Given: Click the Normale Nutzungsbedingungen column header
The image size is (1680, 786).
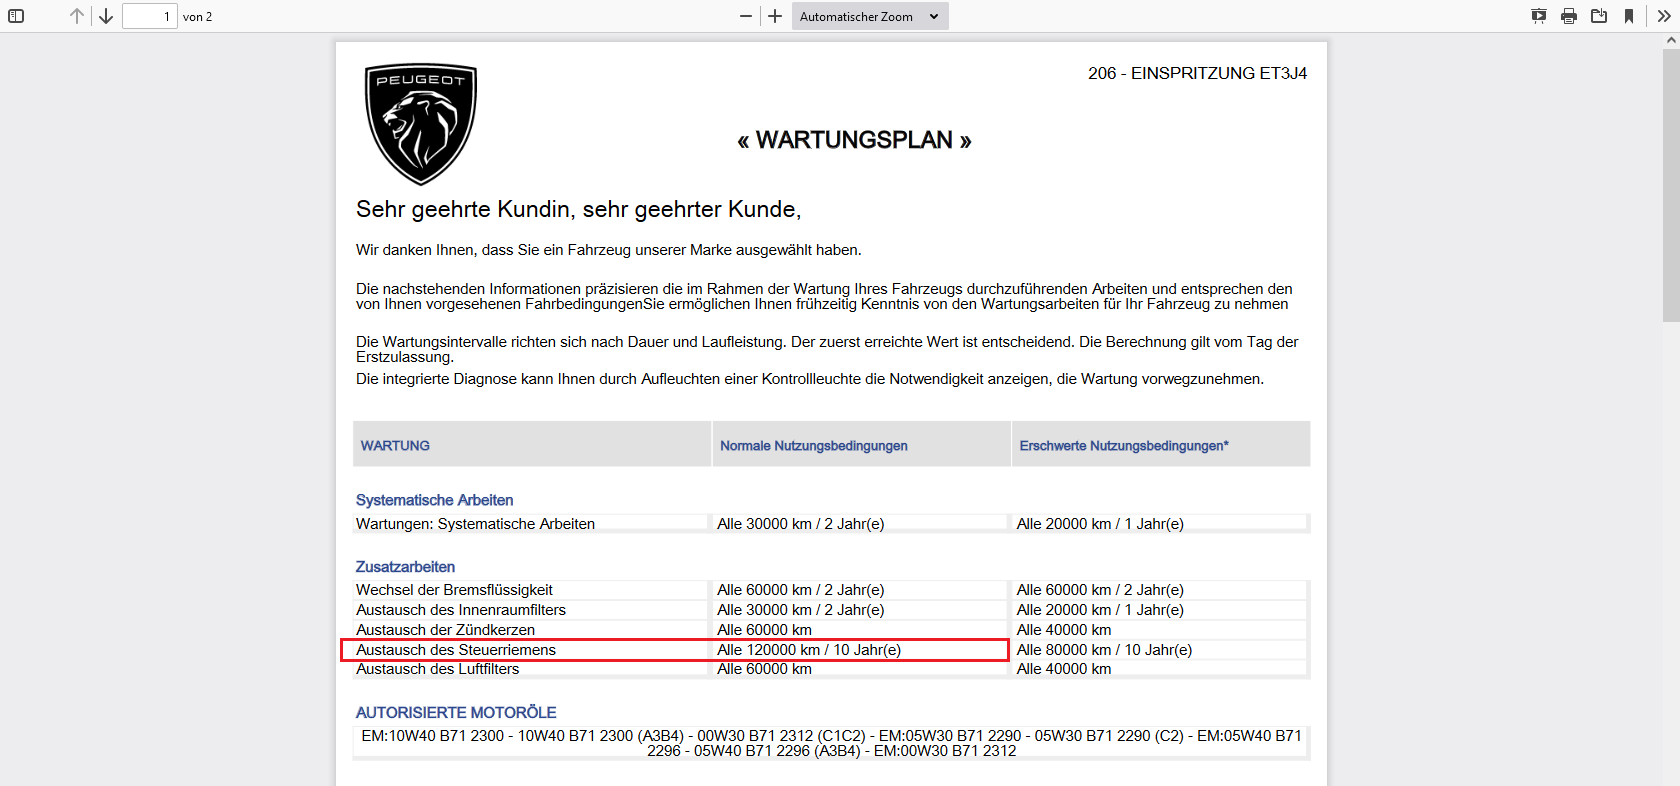Looking at the screenshot, I should pos(814,446).
